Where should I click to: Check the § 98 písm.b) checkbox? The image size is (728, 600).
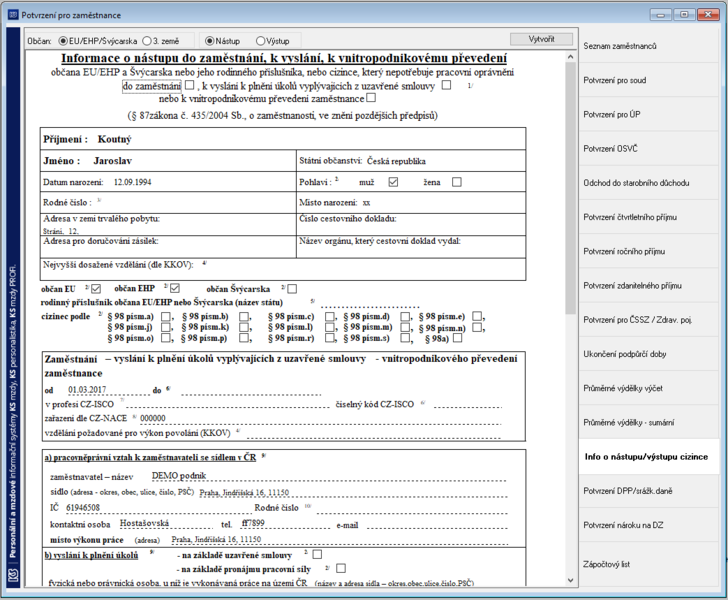click(244, 316)
